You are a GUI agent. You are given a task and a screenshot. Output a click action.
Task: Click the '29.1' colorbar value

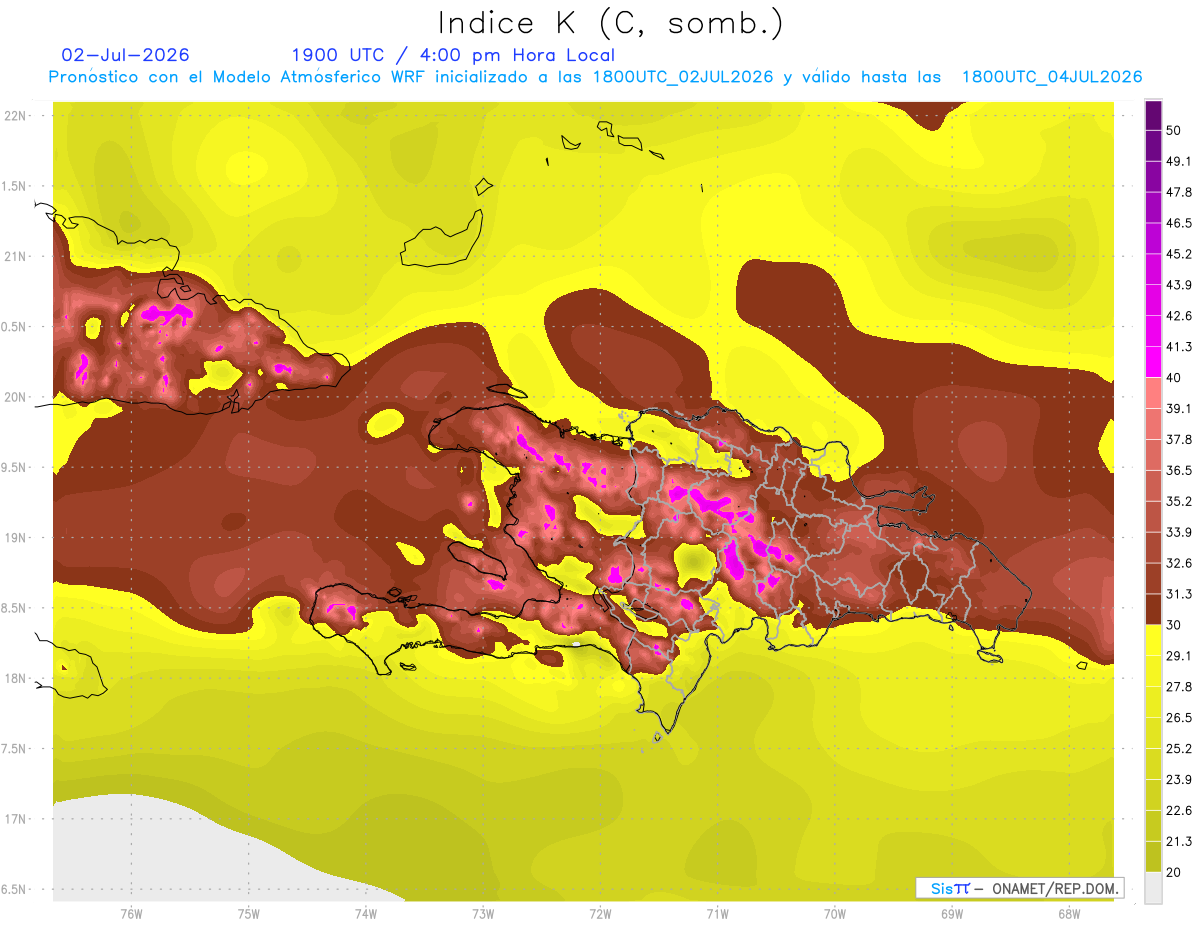pyautogui.click(x=1179, y=655)
